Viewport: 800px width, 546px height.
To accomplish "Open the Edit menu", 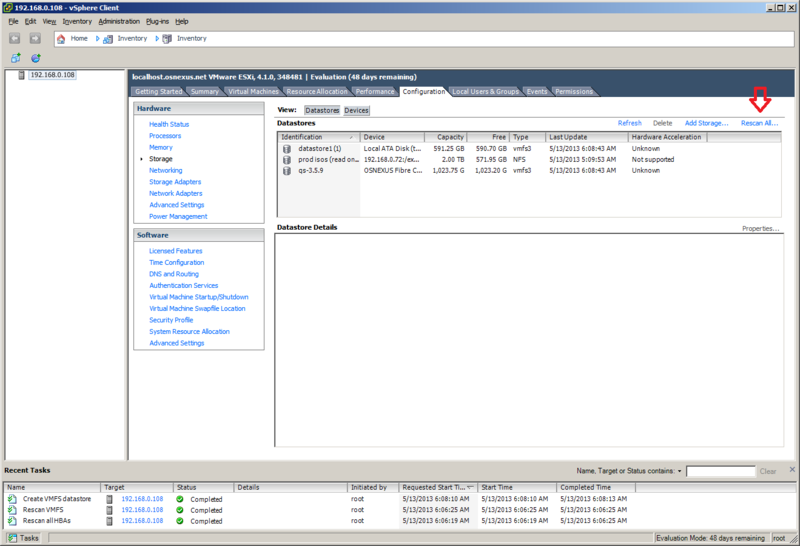I will [x=31, y=21].
